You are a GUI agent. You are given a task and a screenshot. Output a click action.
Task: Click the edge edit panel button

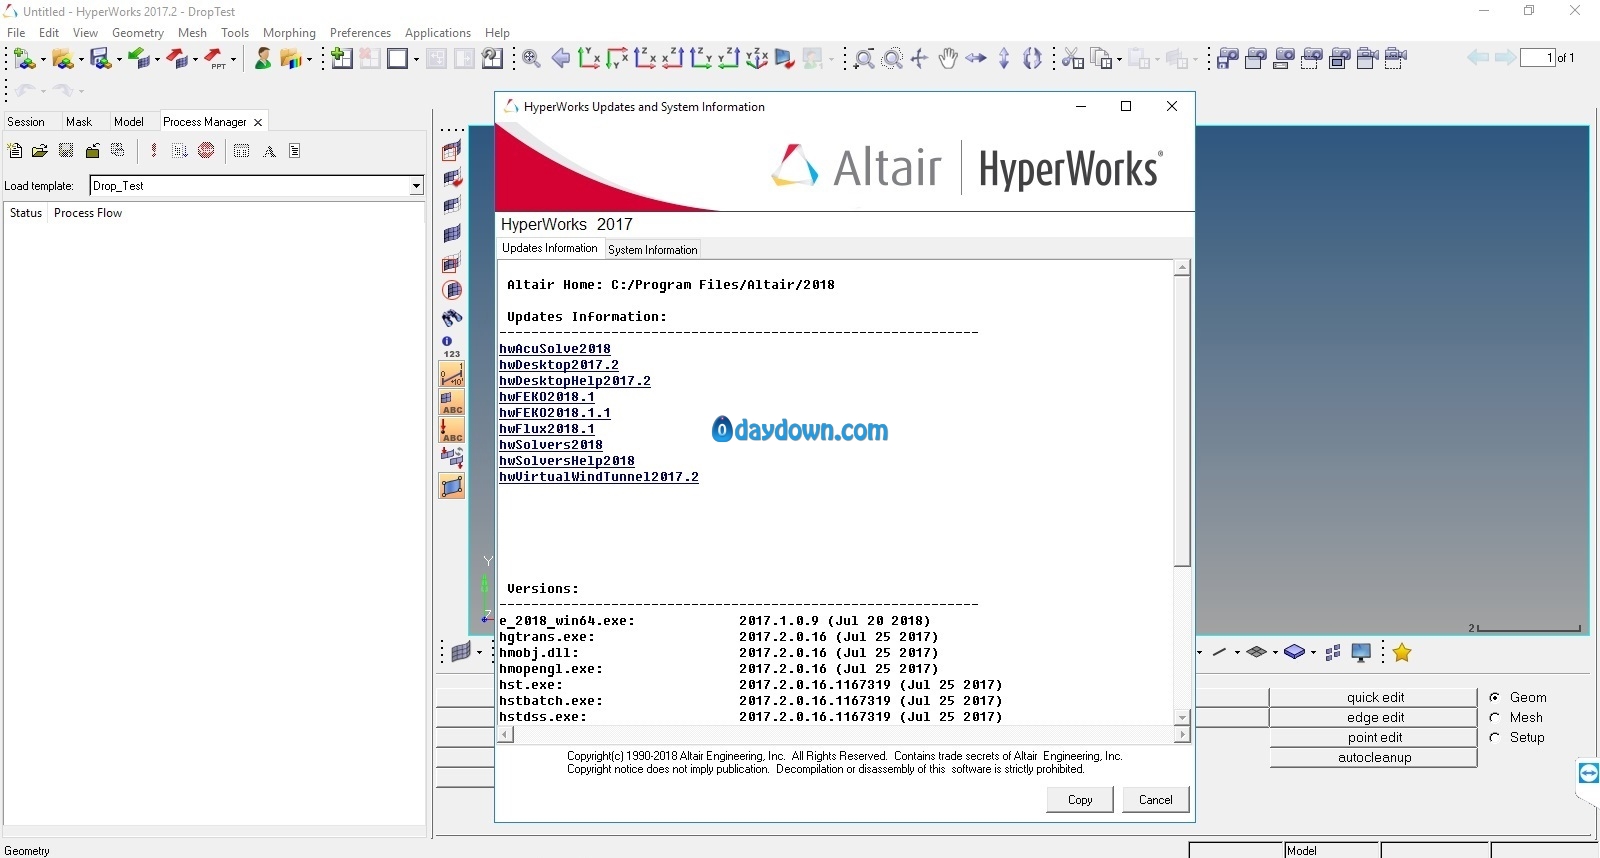[1374, 717]
